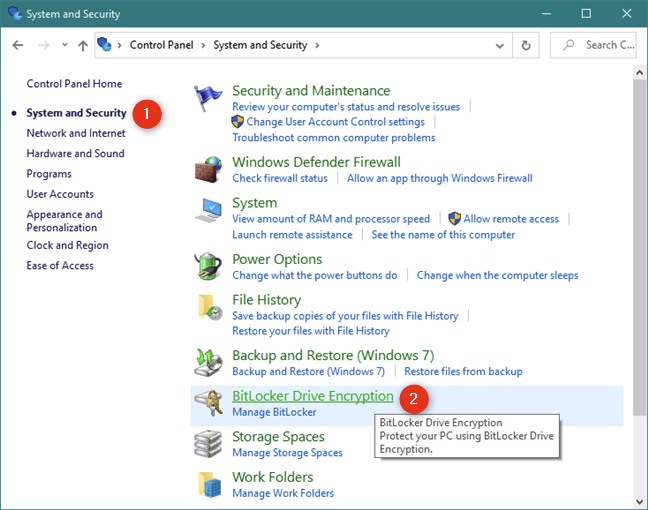Click Manage Storage Spaces

pos(288,453)
